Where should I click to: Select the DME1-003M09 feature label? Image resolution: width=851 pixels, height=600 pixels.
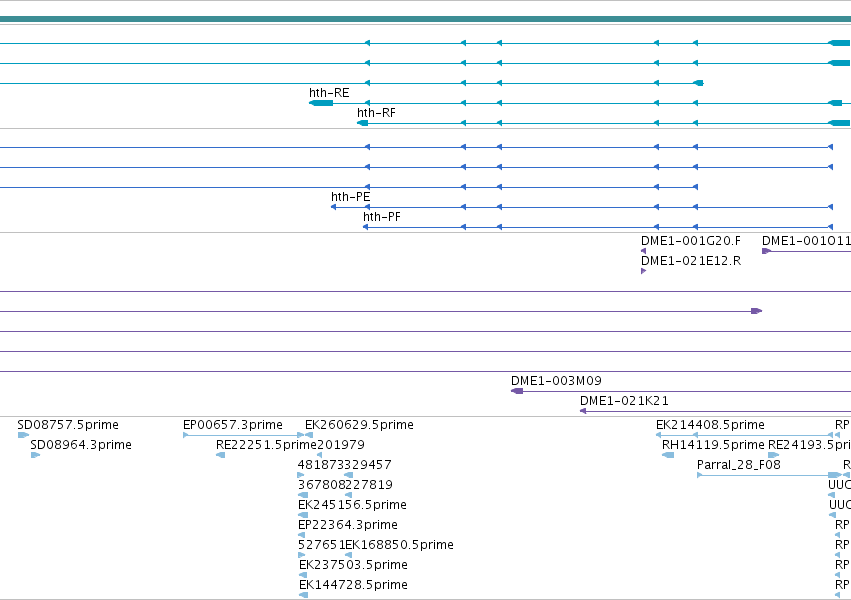point(556,381)
